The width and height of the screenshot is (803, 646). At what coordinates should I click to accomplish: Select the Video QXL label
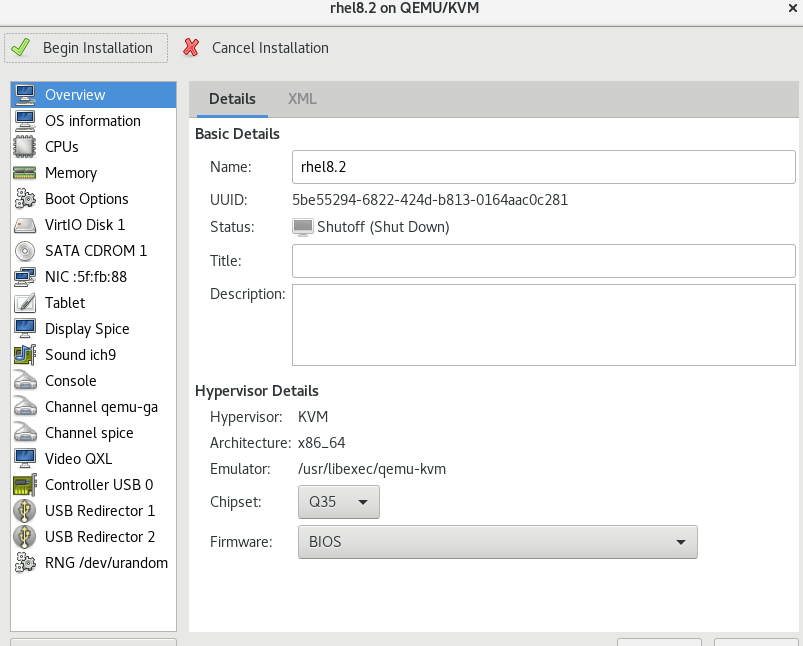[78, 459]
